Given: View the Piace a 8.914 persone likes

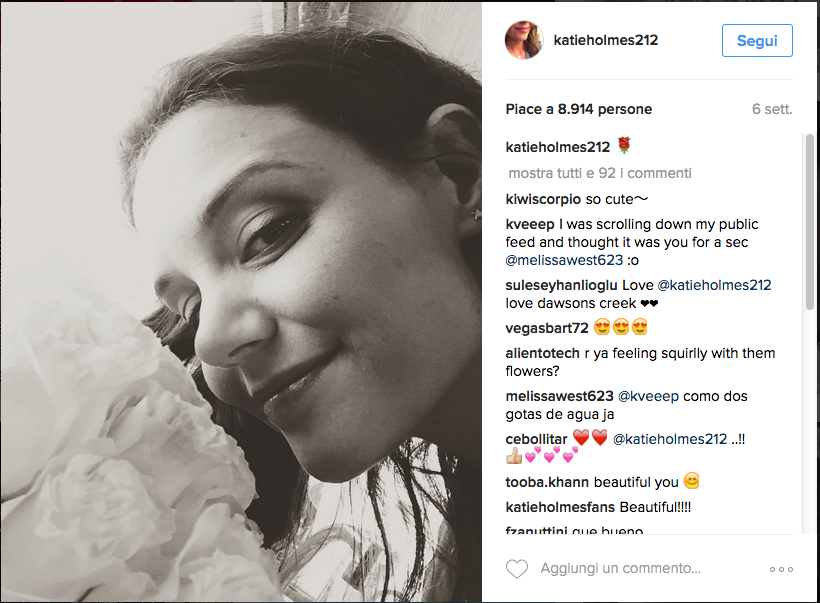Looking at the screenshot, I should tap(578, 109).
